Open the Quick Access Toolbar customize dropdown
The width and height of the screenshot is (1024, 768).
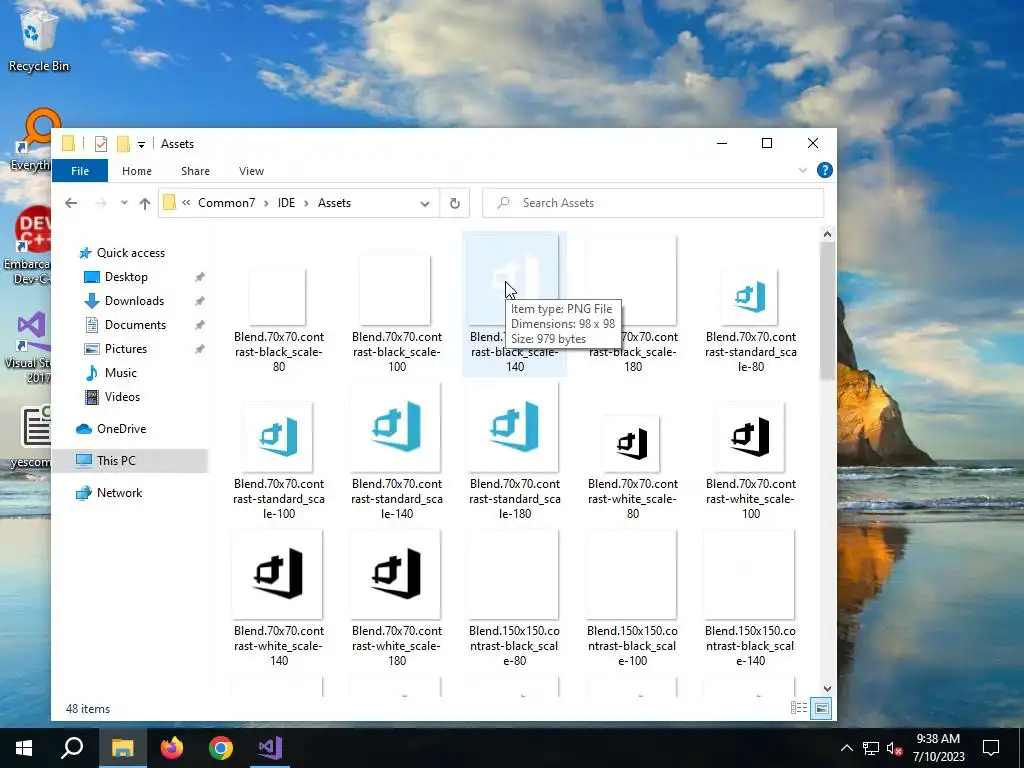click(x=141, y=144)
